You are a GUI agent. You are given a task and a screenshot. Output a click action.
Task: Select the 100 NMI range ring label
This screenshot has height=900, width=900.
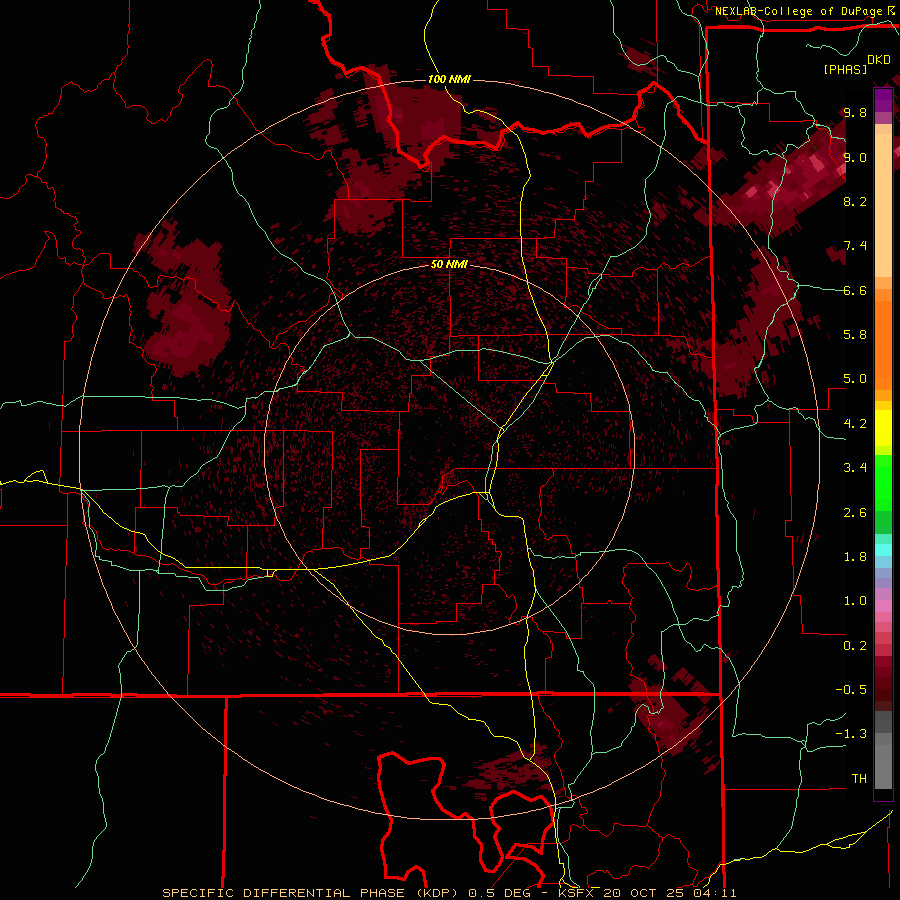[449, 79]
